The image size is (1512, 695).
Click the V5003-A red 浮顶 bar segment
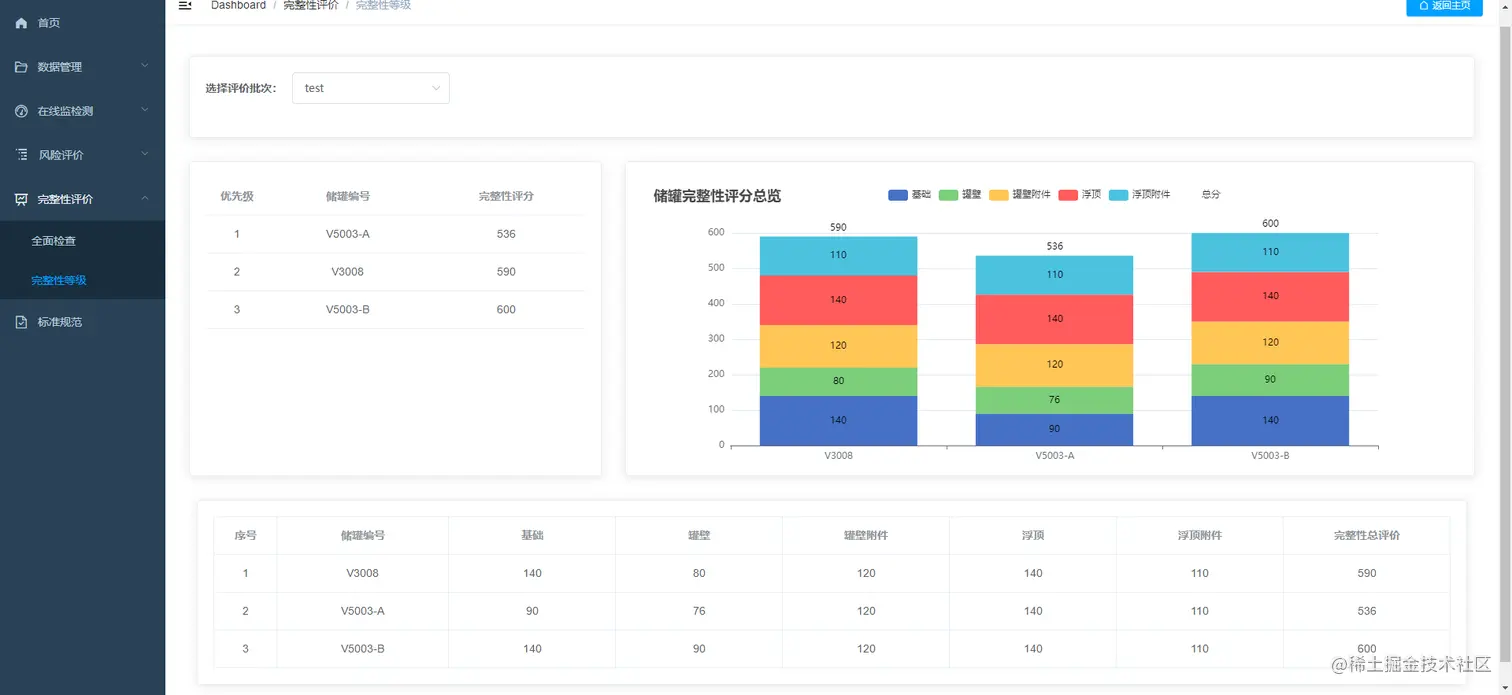[1054, 319]
